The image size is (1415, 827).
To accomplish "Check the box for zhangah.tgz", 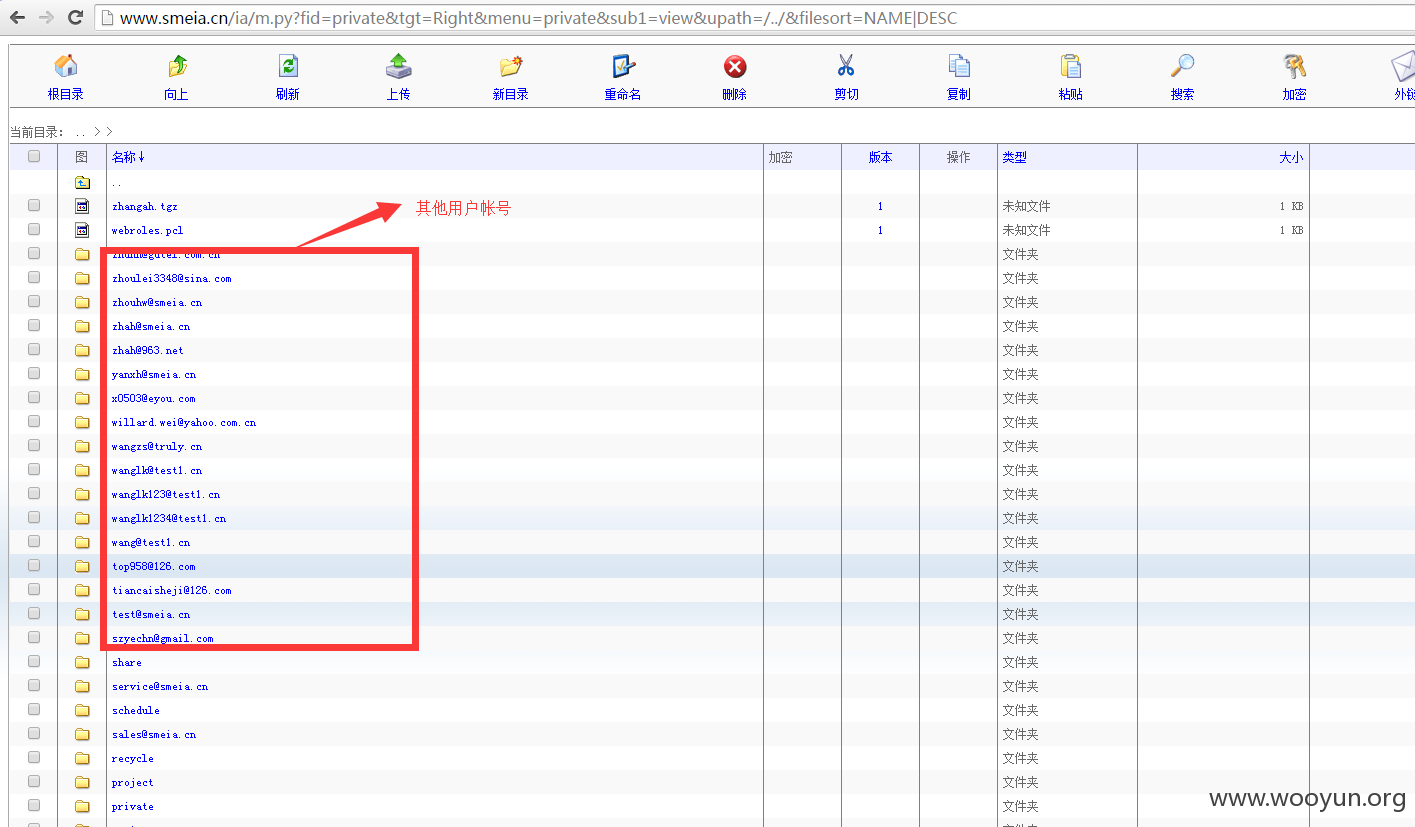I will click(x=34, y=205).
